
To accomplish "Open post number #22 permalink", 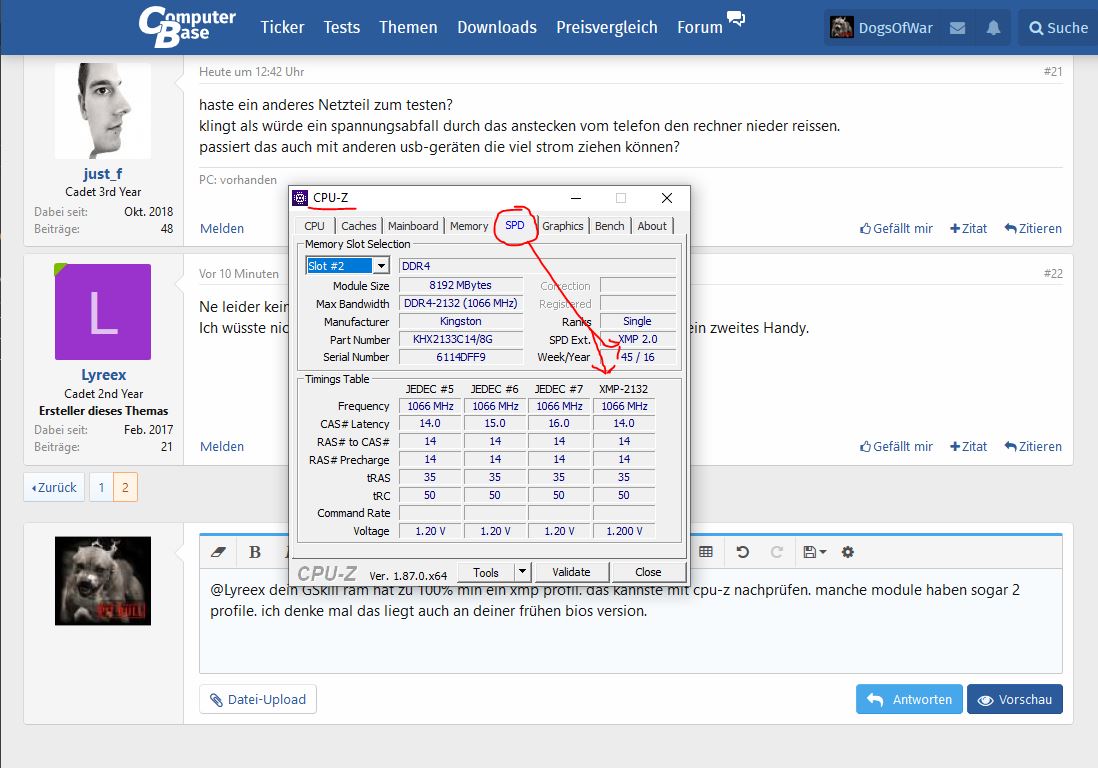I will 1052,274.
